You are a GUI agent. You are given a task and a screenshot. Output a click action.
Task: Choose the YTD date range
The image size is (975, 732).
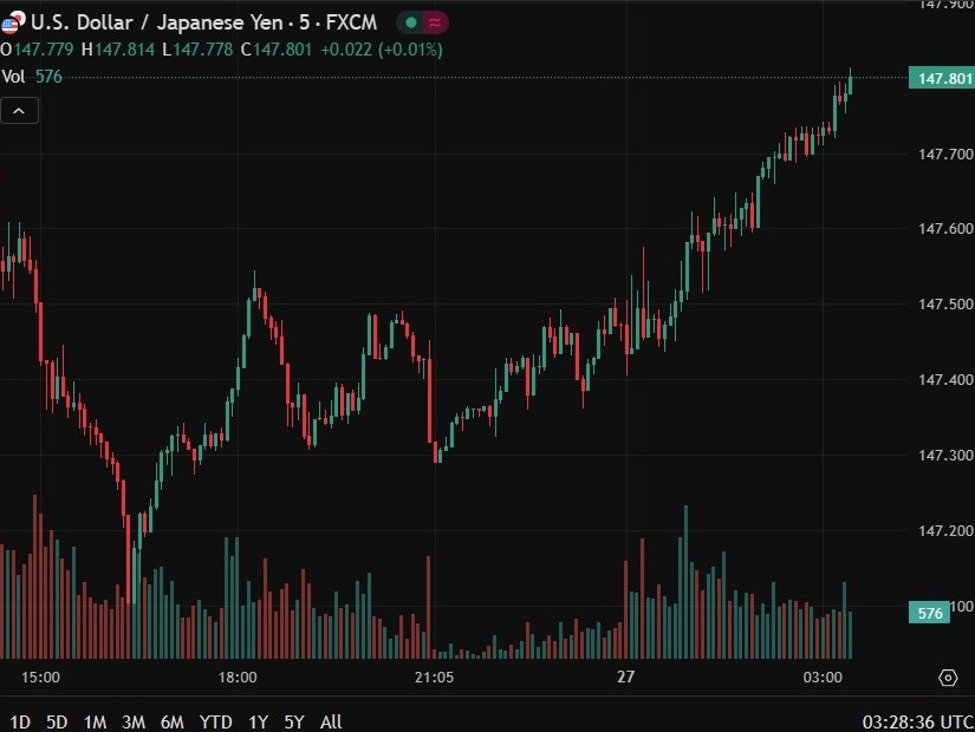point(215,721)
